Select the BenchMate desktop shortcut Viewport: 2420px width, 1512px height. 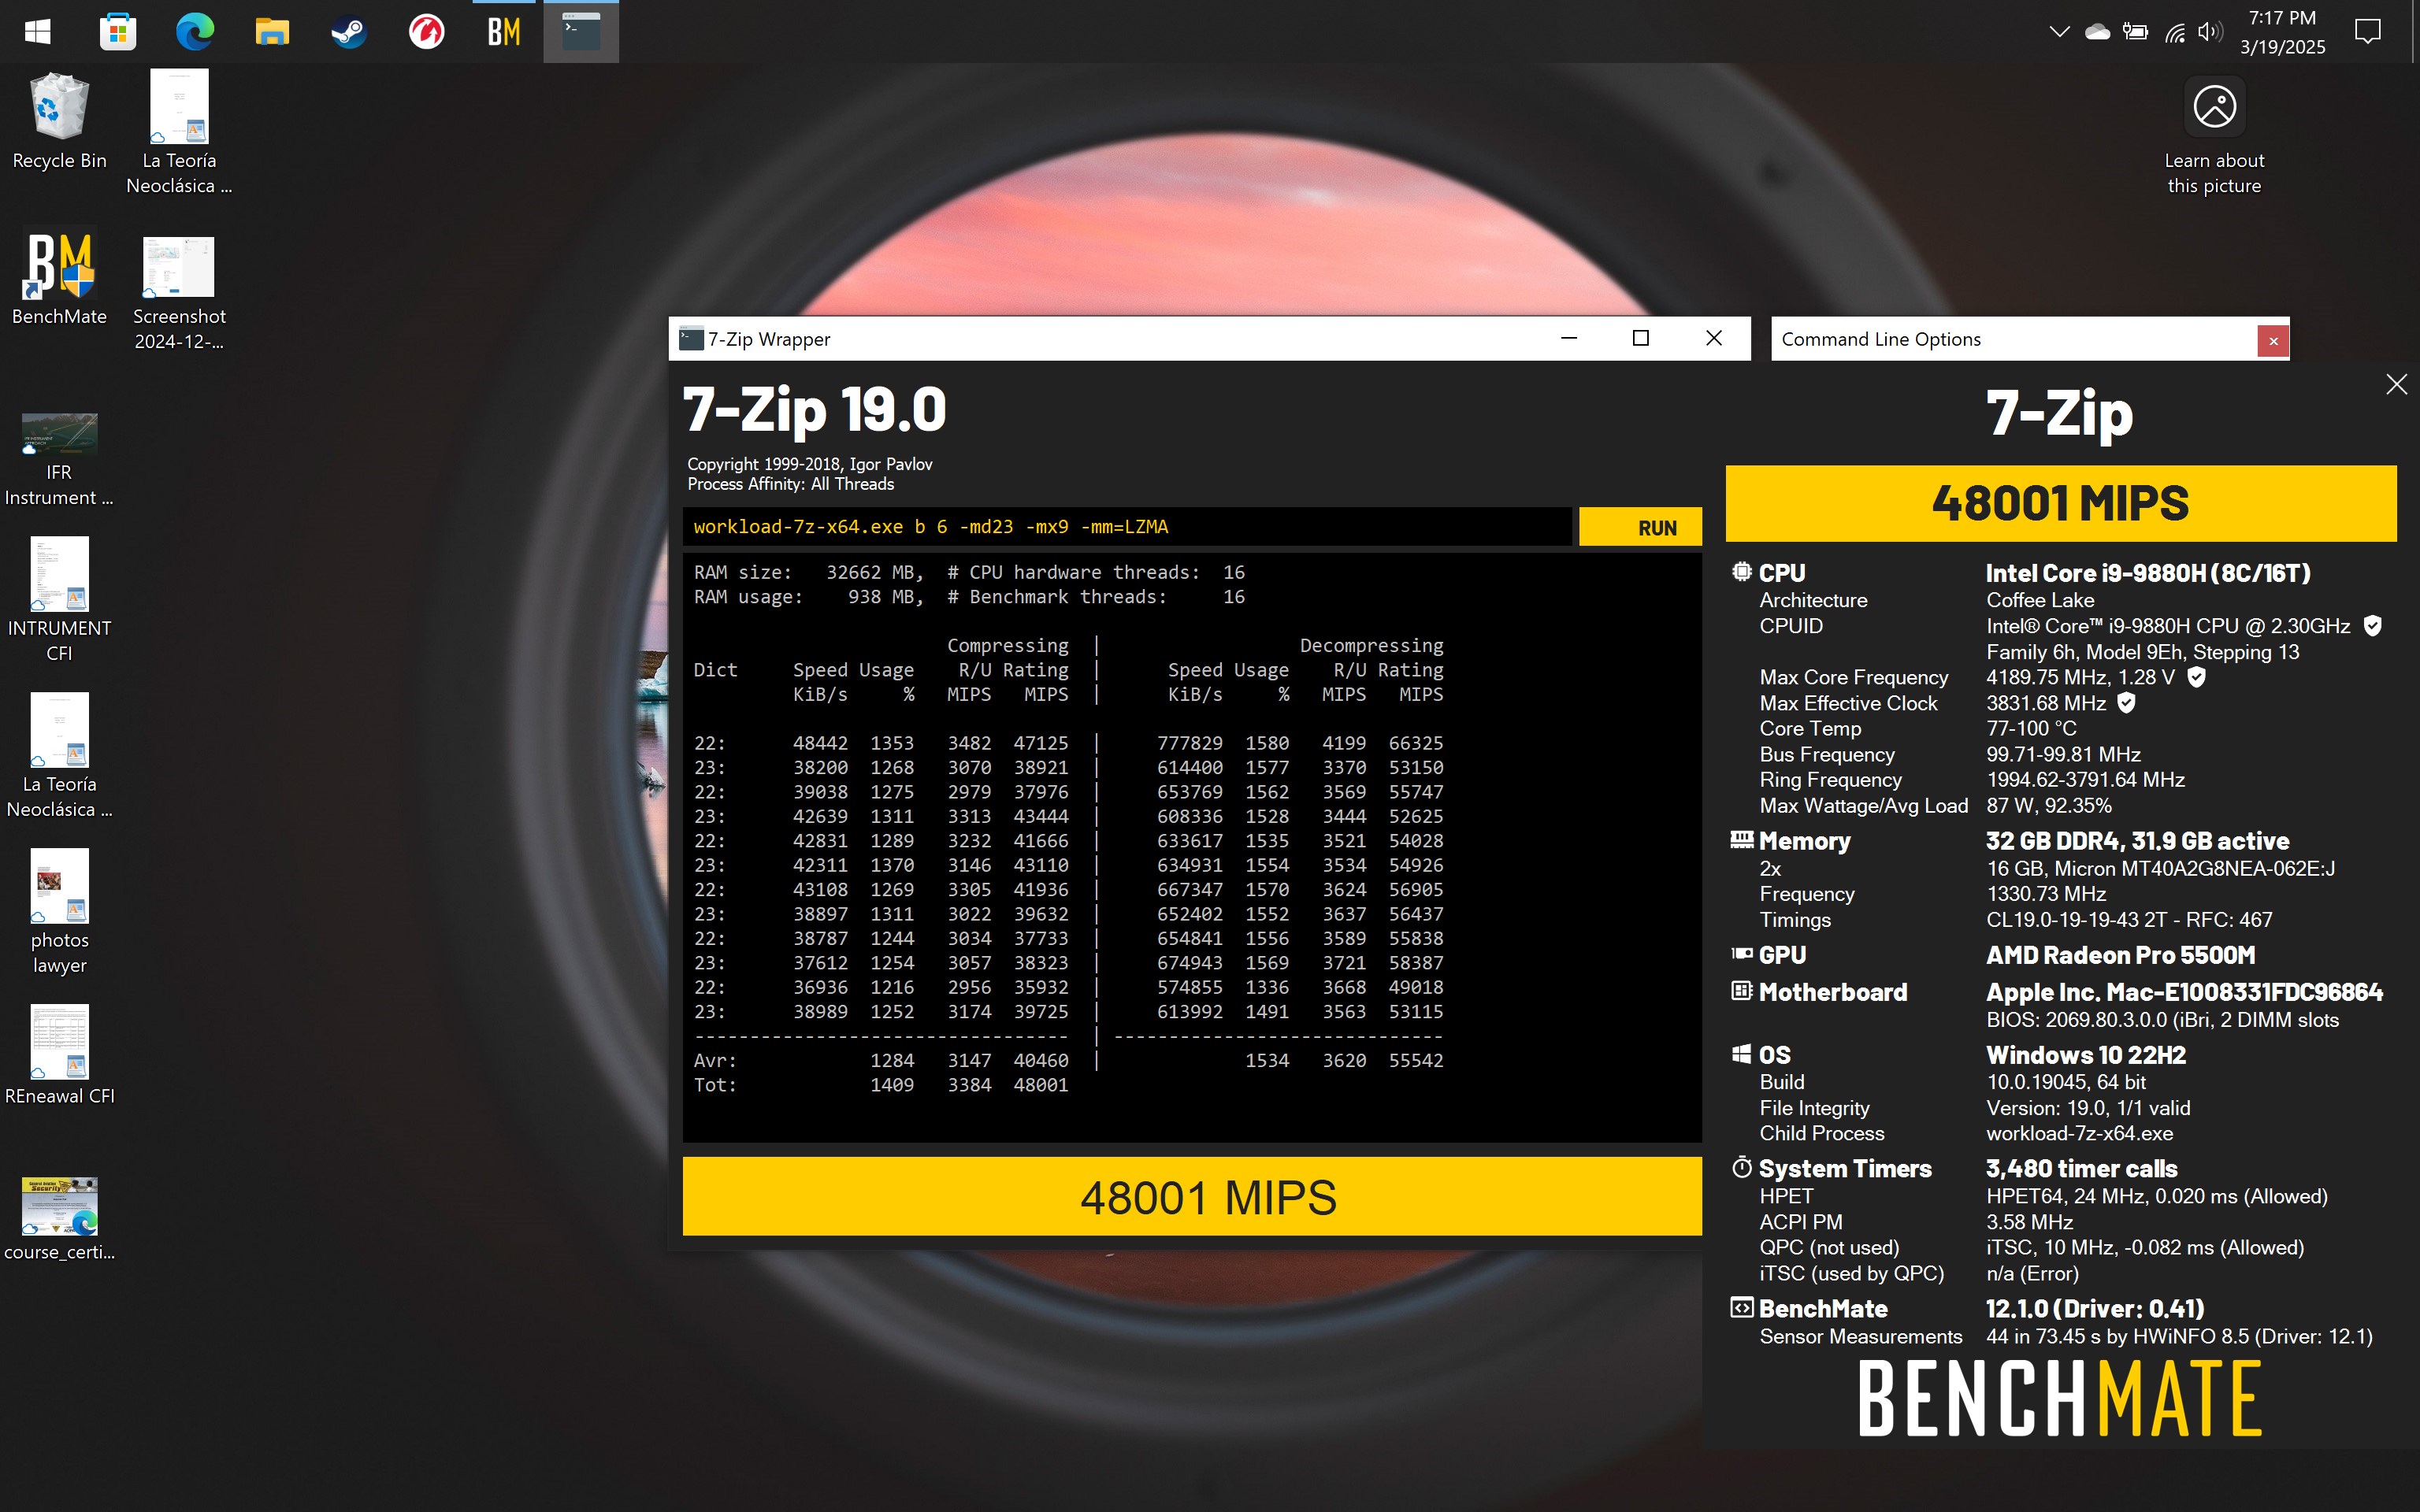click(x=59, y=278)
